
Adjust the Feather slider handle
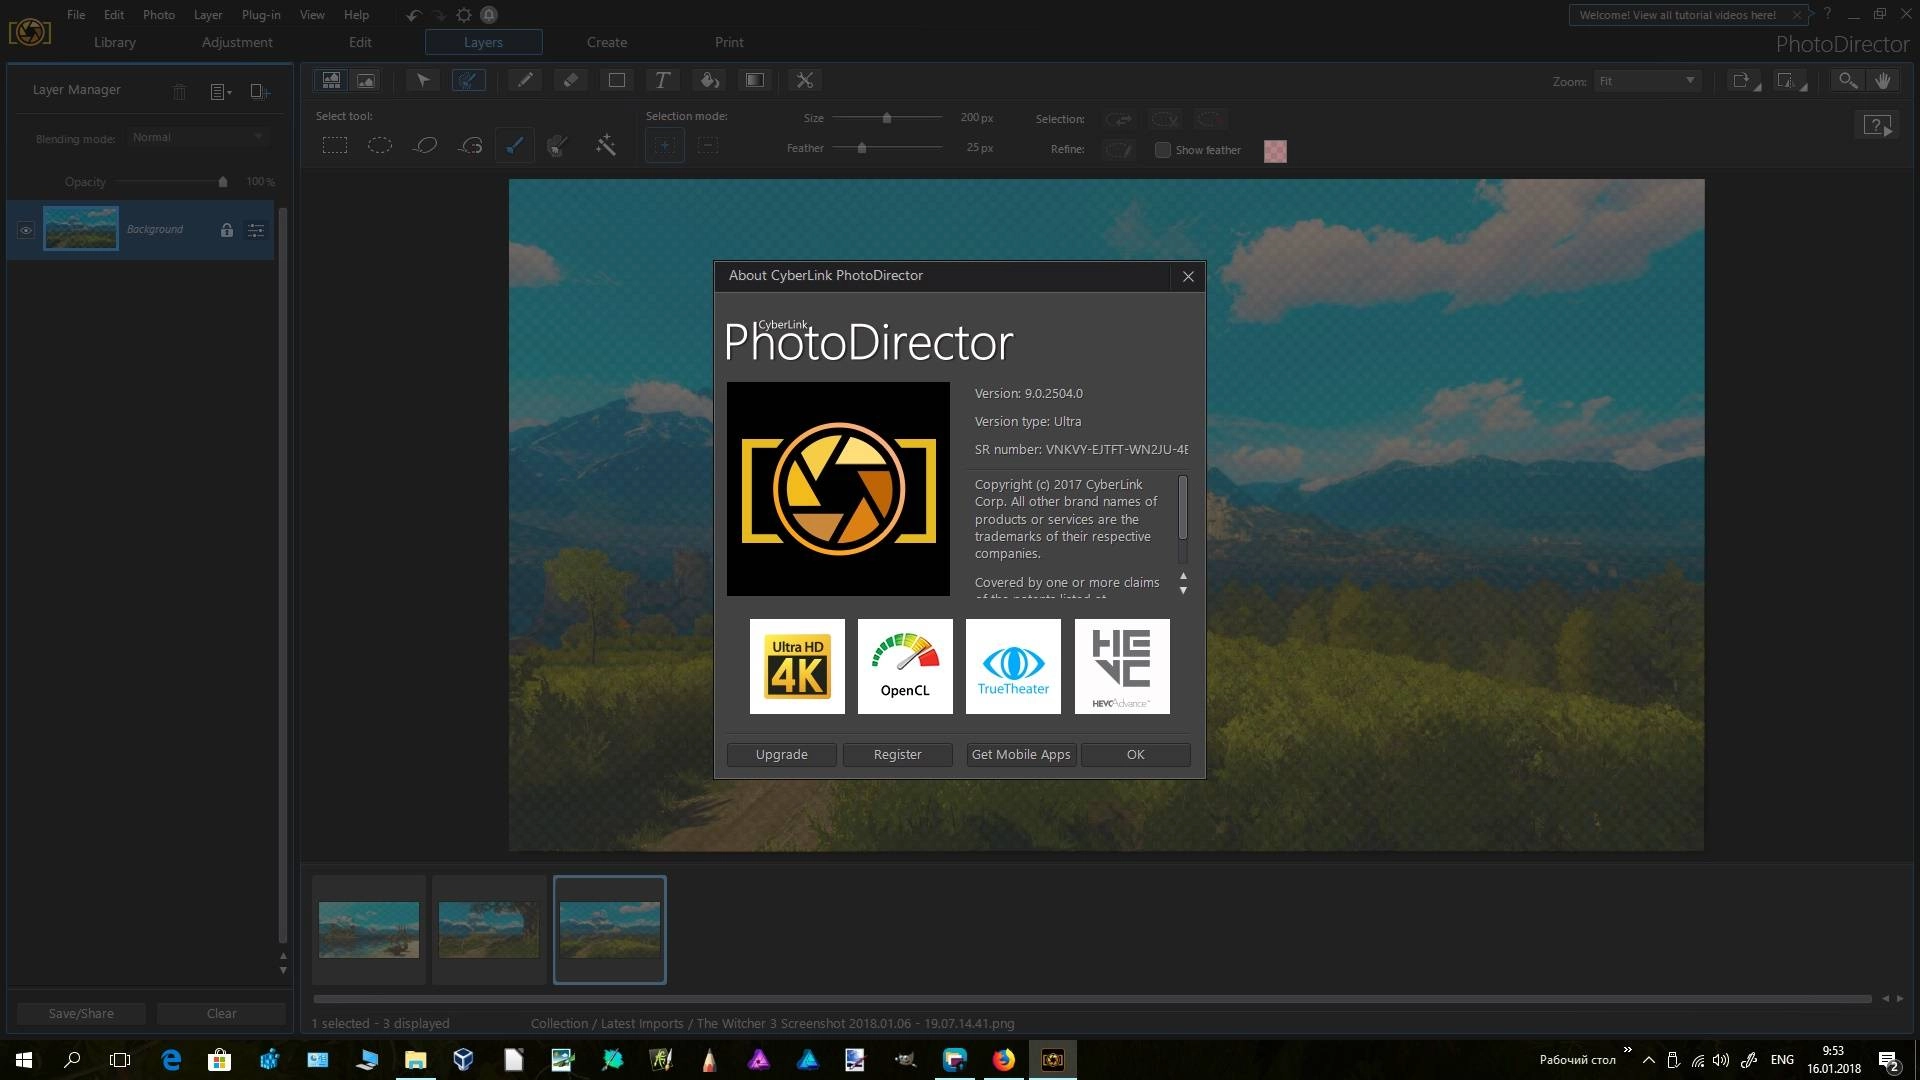(x=861, y=148)
